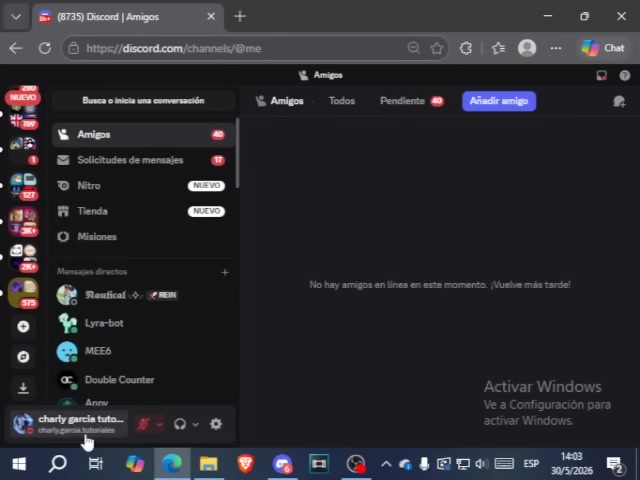Click the zoom out magnifier in address bar
Viewport: 640px width, 480px height.
click(413, 48)
